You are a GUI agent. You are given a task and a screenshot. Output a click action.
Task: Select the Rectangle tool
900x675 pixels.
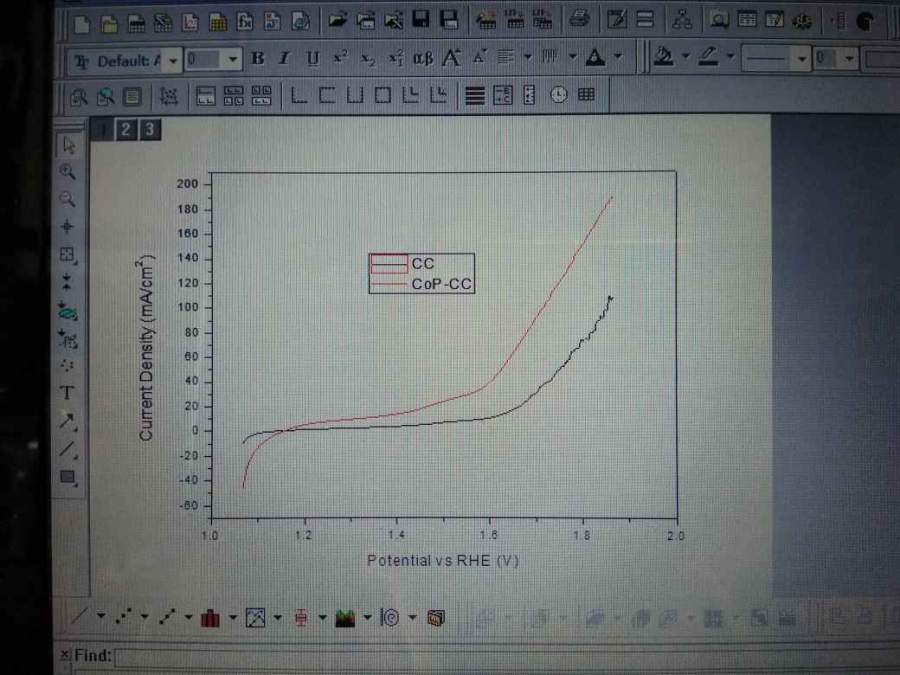[68, 478]
